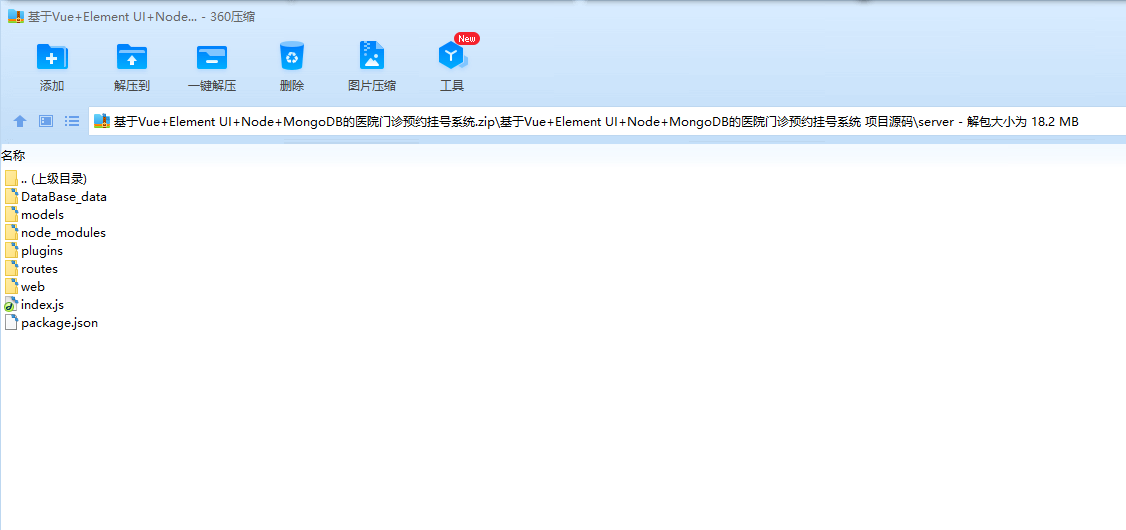The height and width of the screenshot is (530, 1126).
Task: Select the models folder icon
Action: pyautogui.click(x=11, y=214)
